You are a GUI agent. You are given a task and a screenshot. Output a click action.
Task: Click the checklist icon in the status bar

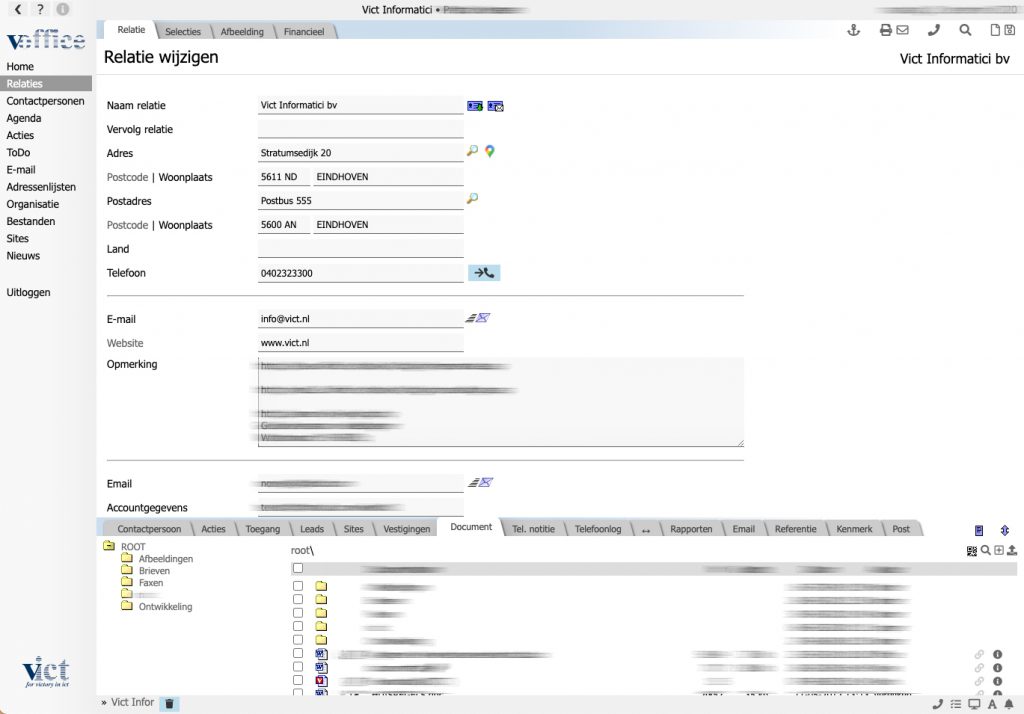[956, 704]
